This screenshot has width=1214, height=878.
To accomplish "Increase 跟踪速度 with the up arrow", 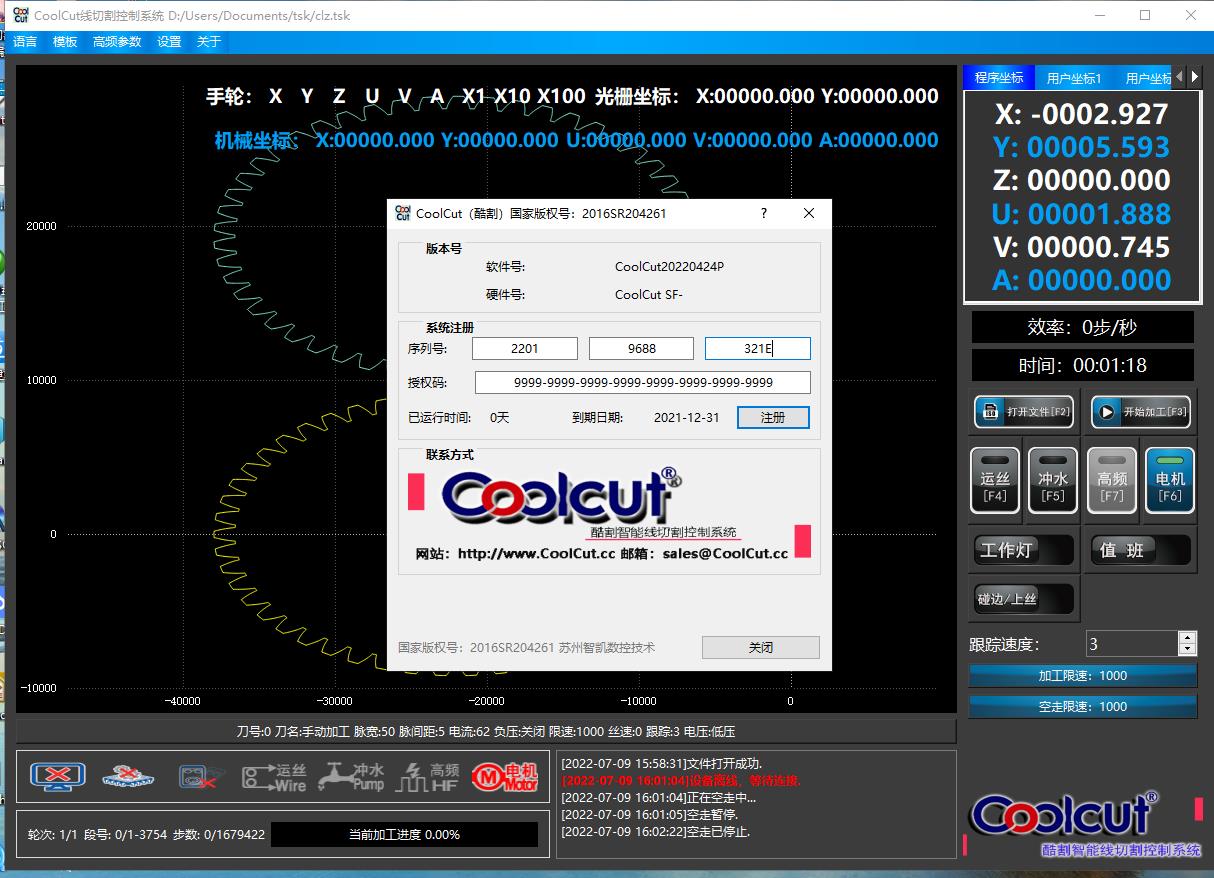I will pos(1187,637).
